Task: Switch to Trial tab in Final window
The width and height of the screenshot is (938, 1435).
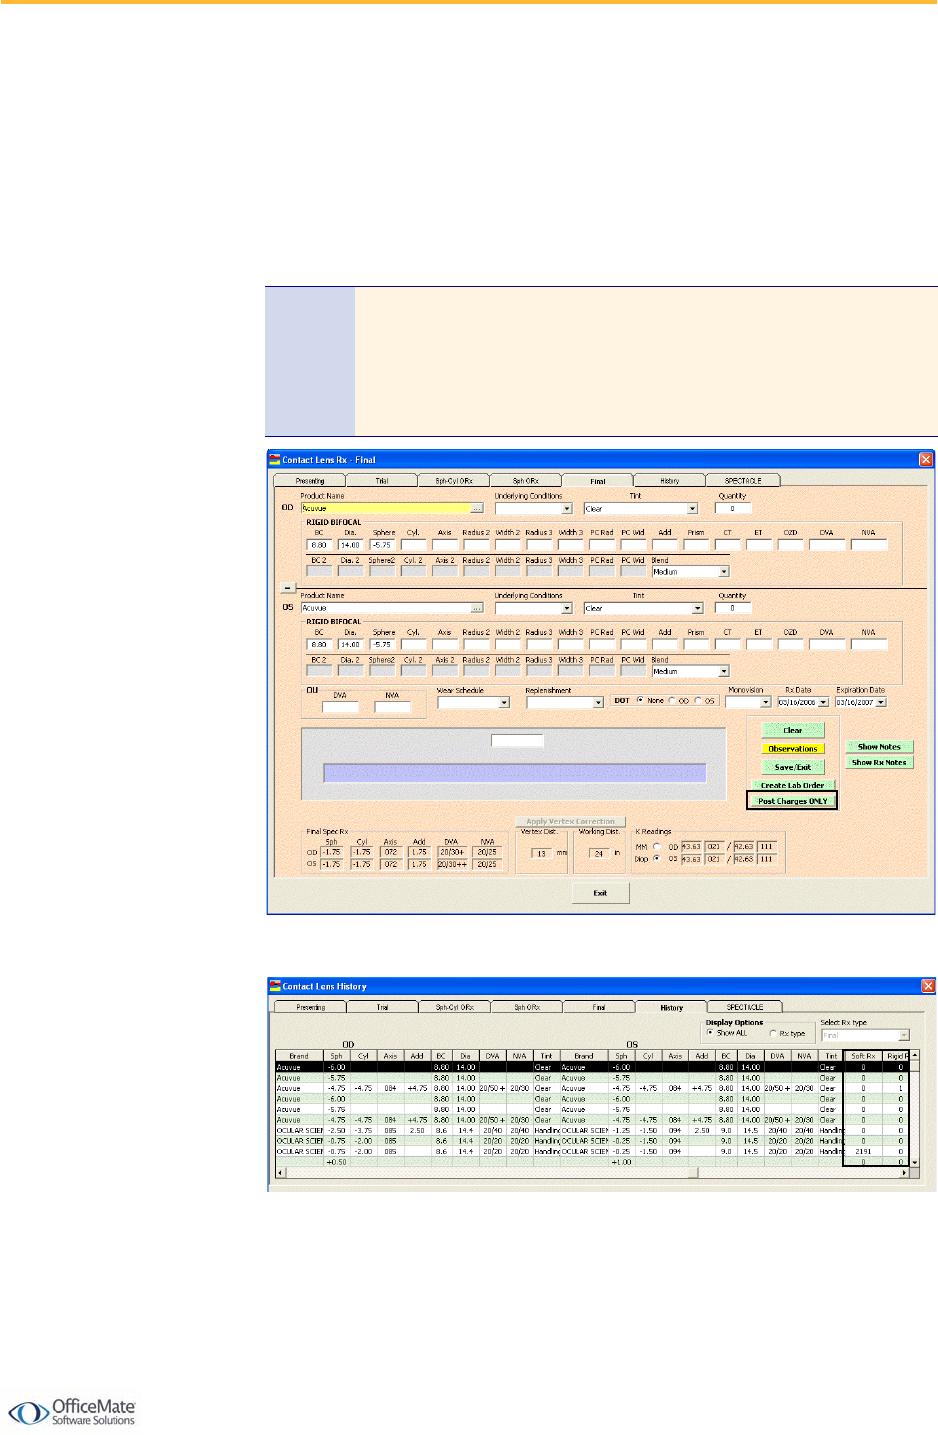Action: [x=382, y=481]
